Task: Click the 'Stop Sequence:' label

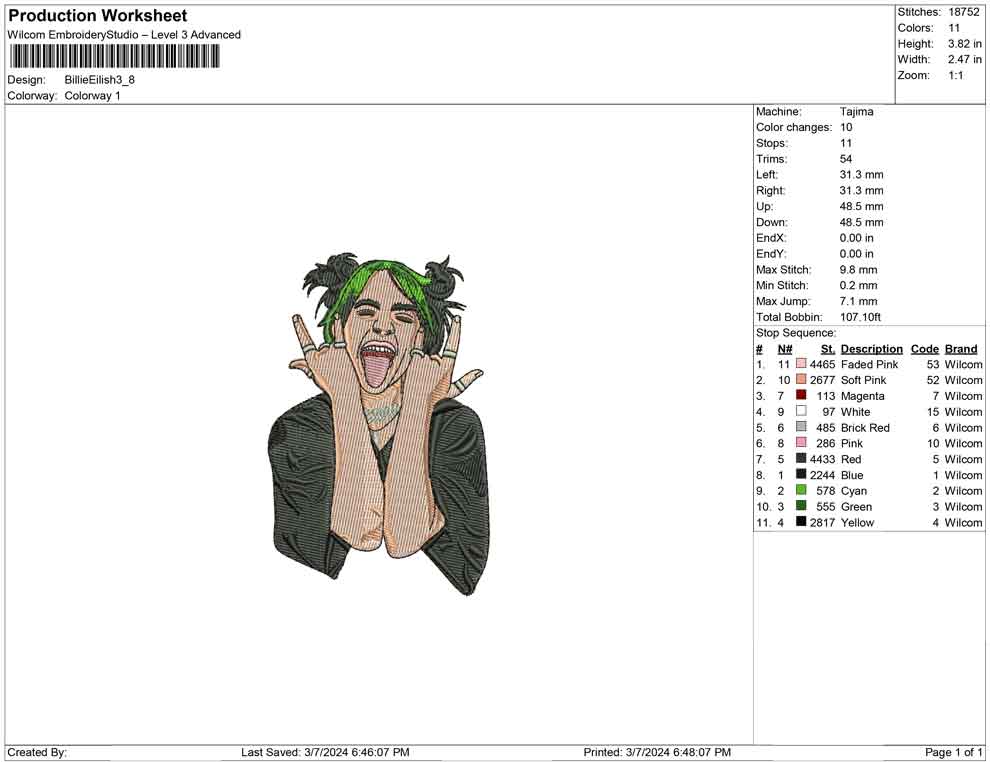Action: point(796,333)
